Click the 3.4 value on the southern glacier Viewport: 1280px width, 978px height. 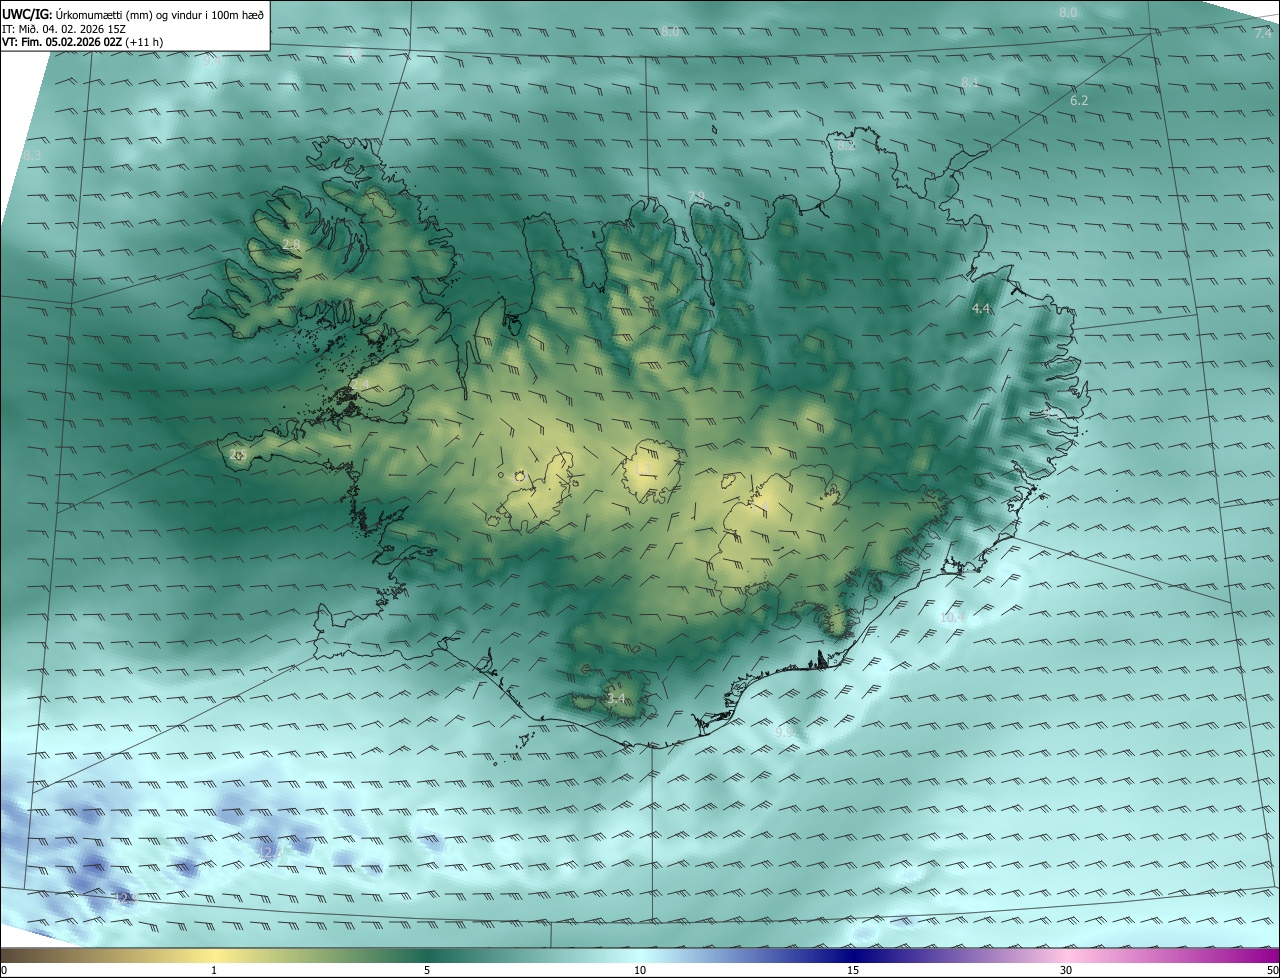pyautogui.click(x=616, y=698)
